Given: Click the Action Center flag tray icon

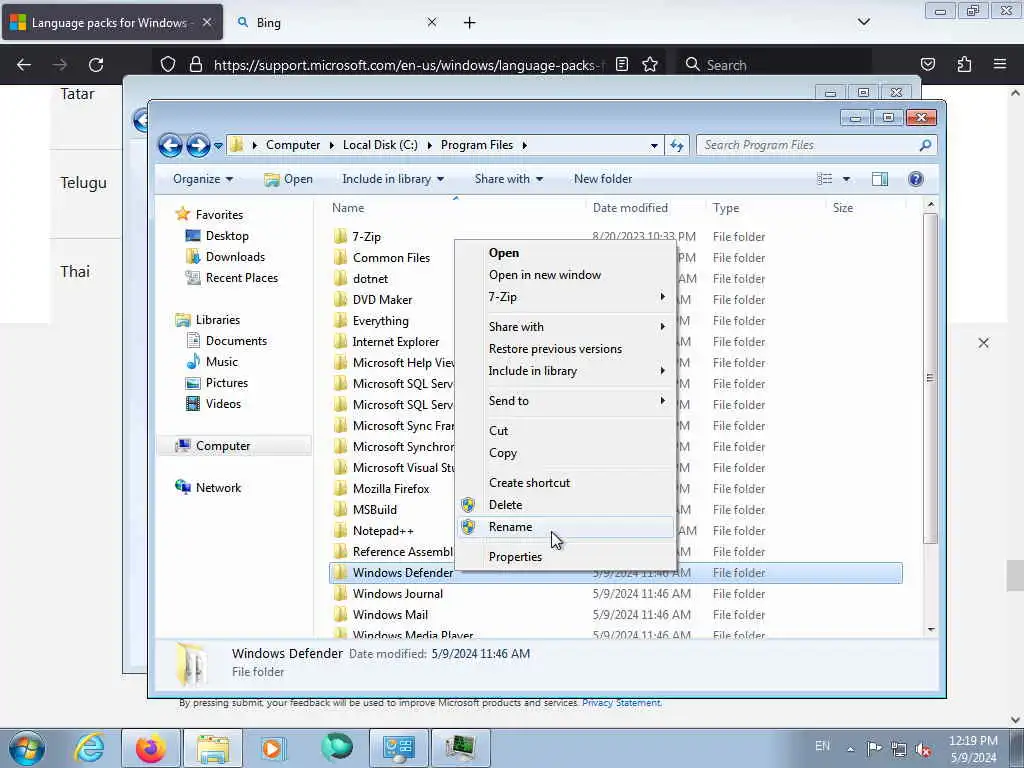Looking at the screenshot, I should tap(874, 748).
